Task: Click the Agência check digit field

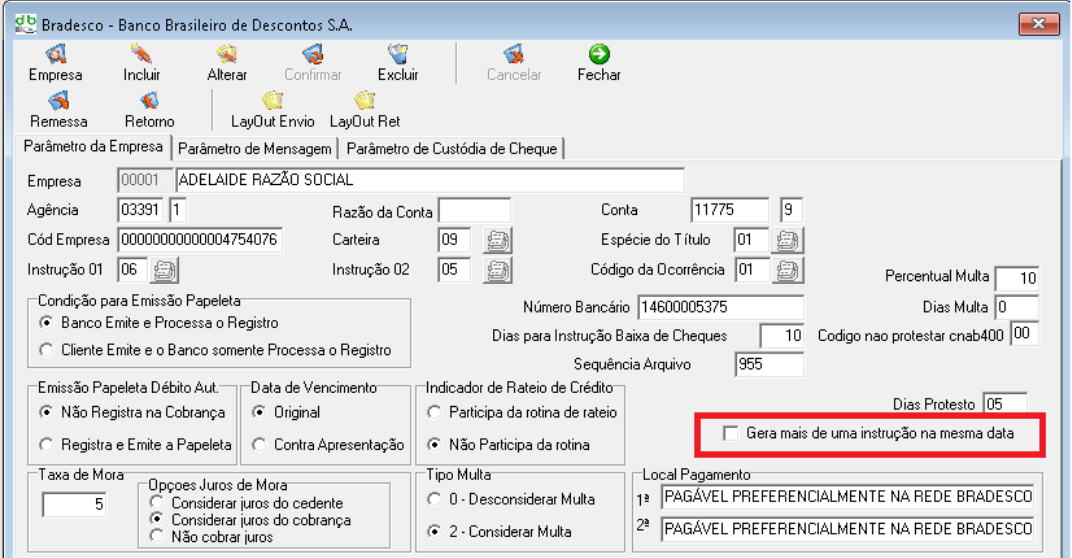Action: click(177, 209)
